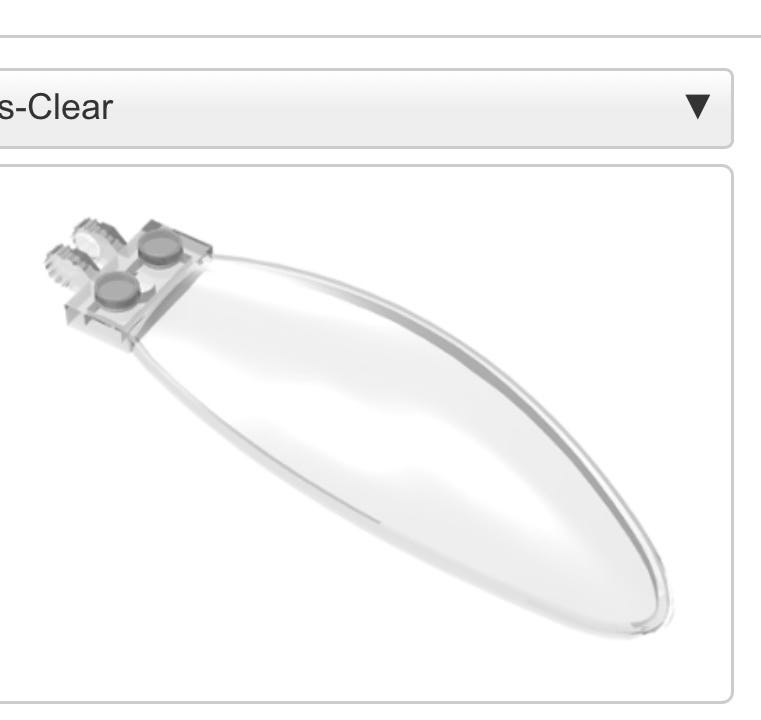
Task: Click the upper stud on the part's plate
Action: pyautogui.click(x=161, y=247)
